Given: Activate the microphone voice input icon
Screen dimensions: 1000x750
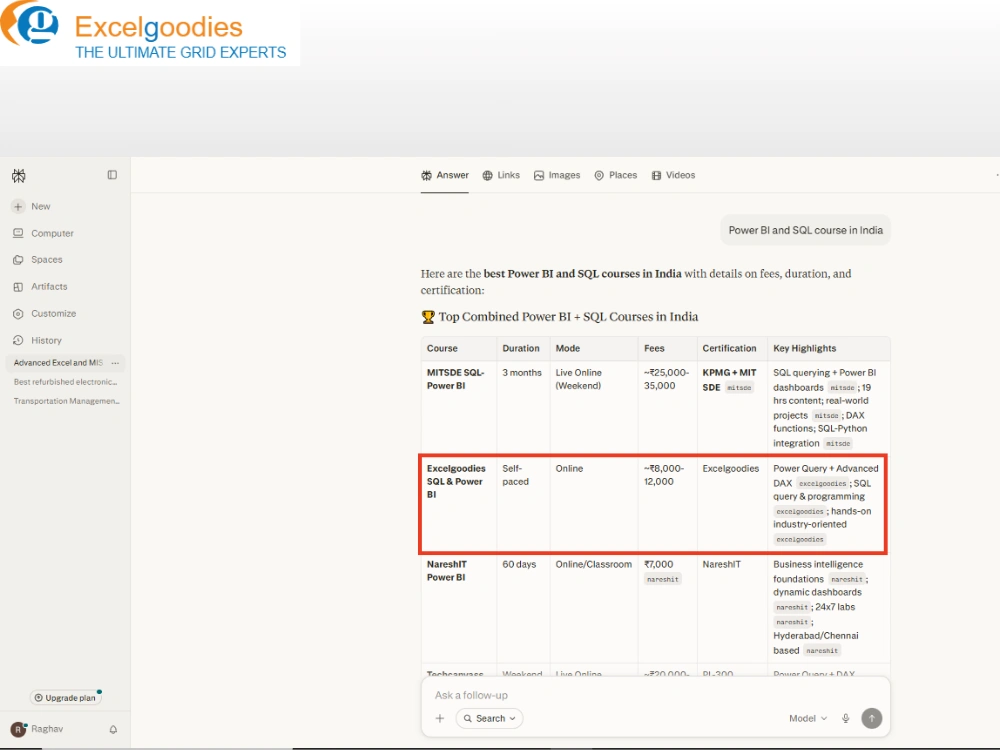Looking at the screenshot, I should (846, 718).
